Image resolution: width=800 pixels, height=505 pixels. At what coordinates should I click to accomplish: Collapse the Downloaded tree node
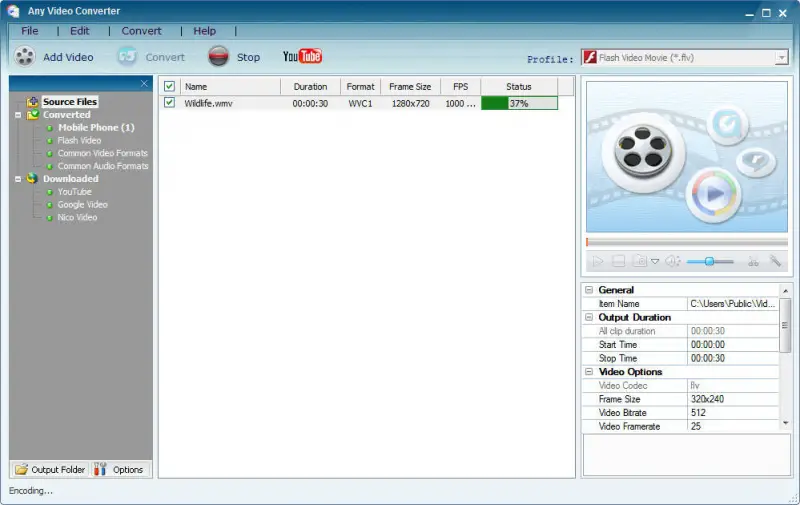click(x=18, y=179)
